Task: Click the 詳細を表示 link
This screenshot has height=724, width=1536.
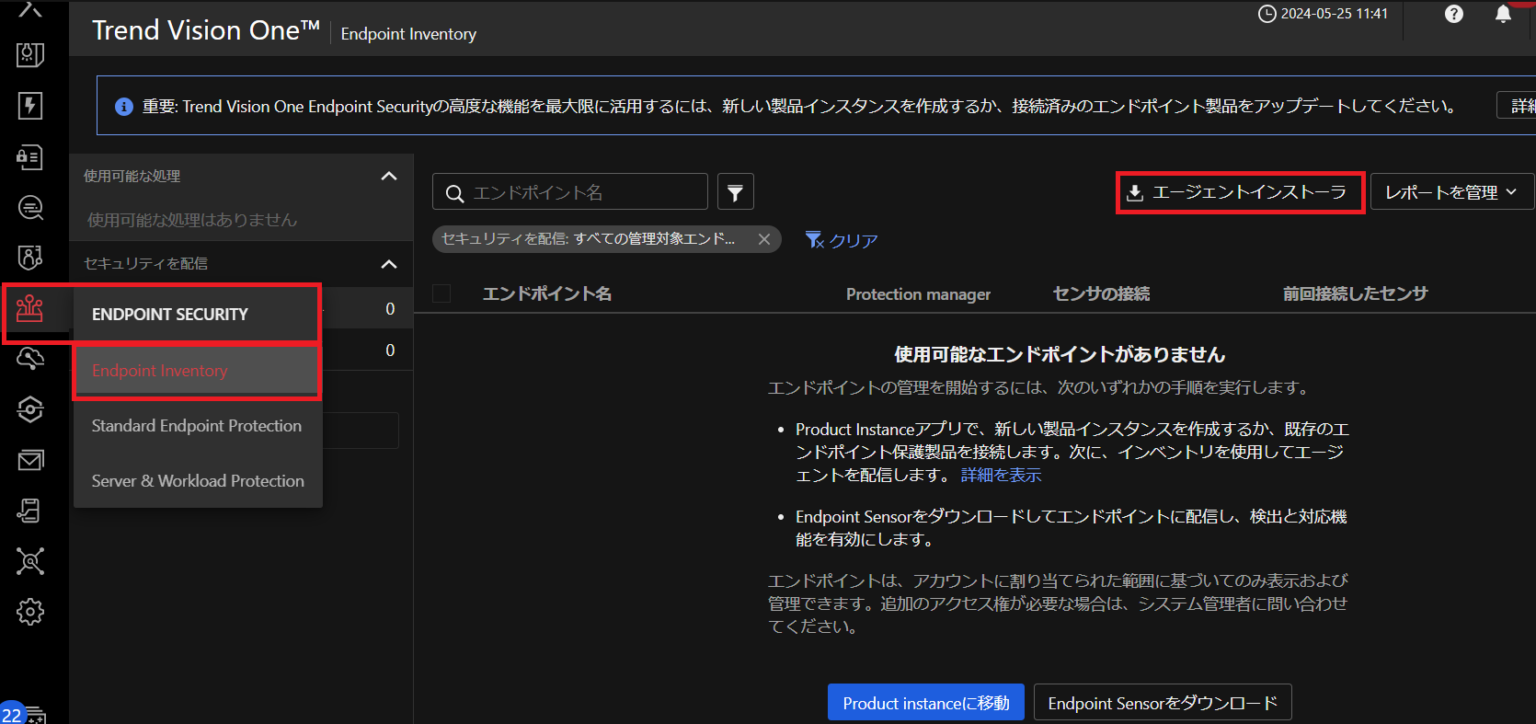Action: coord(1000,474)
